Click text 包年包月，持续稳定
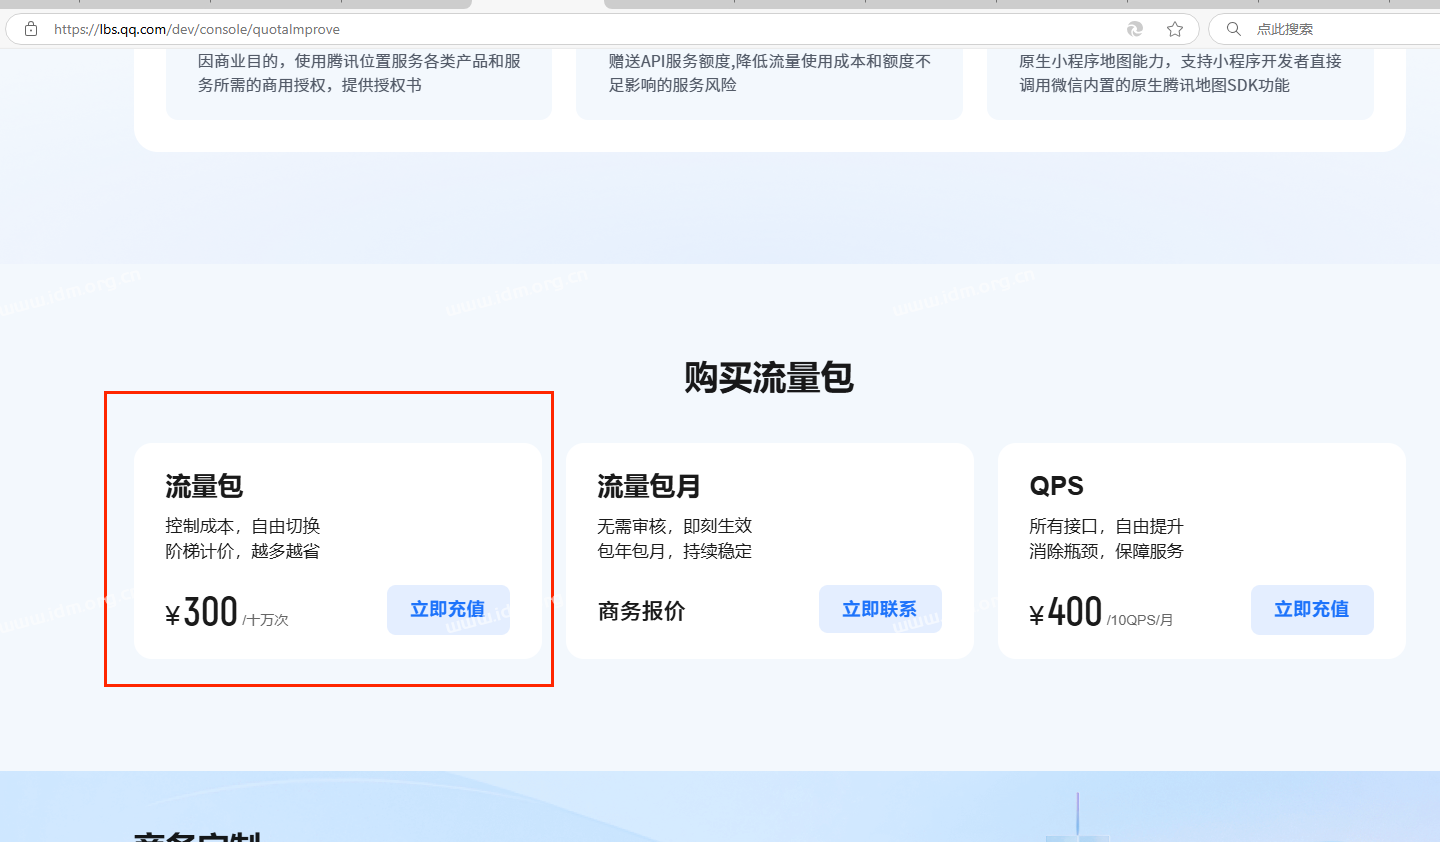1440x842 pixels. [675, 551]
